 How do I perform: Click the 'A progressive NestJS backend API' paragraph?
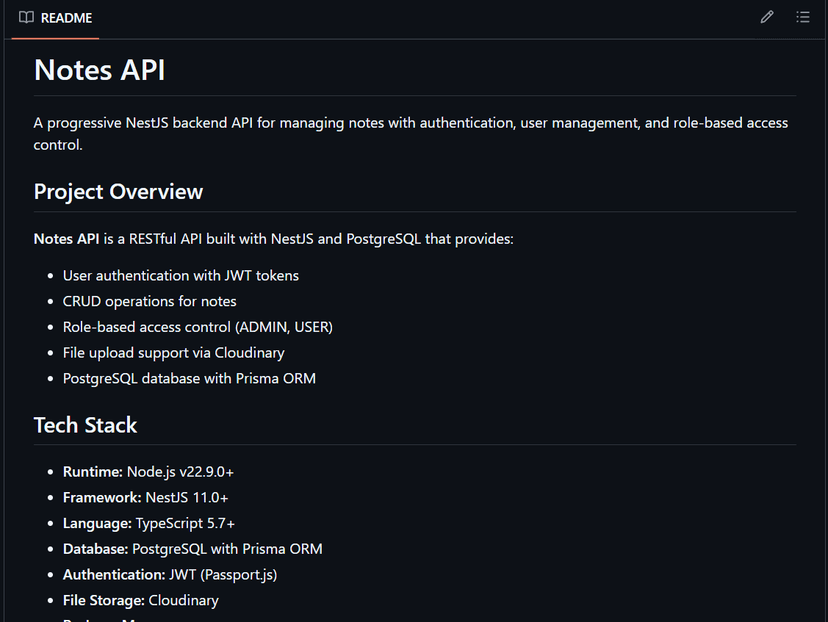point(411,134)
